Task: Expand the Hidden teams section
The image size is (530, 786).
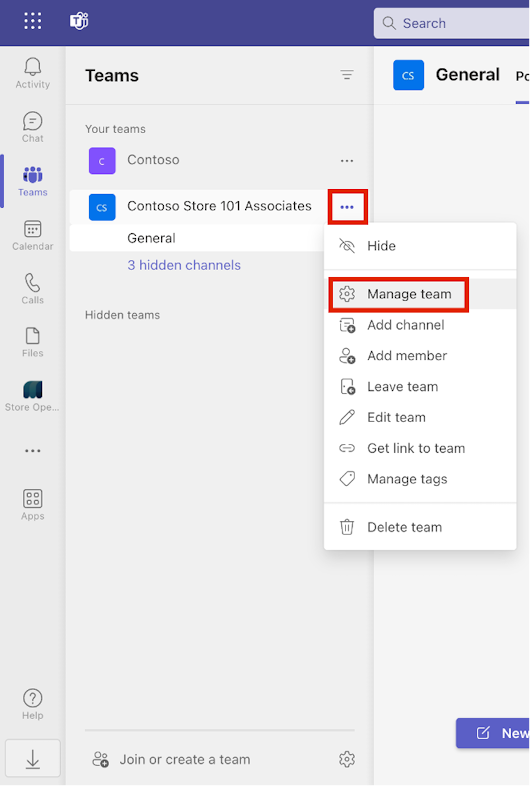Action: point(122,315)
